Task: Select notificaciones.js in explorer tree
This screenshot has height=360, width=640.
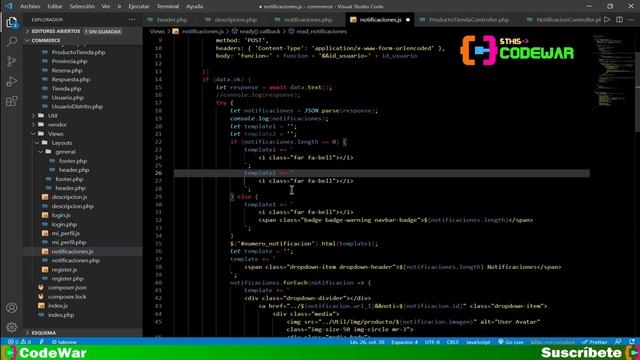Action: pyautogui.click(x=72, y=251)
